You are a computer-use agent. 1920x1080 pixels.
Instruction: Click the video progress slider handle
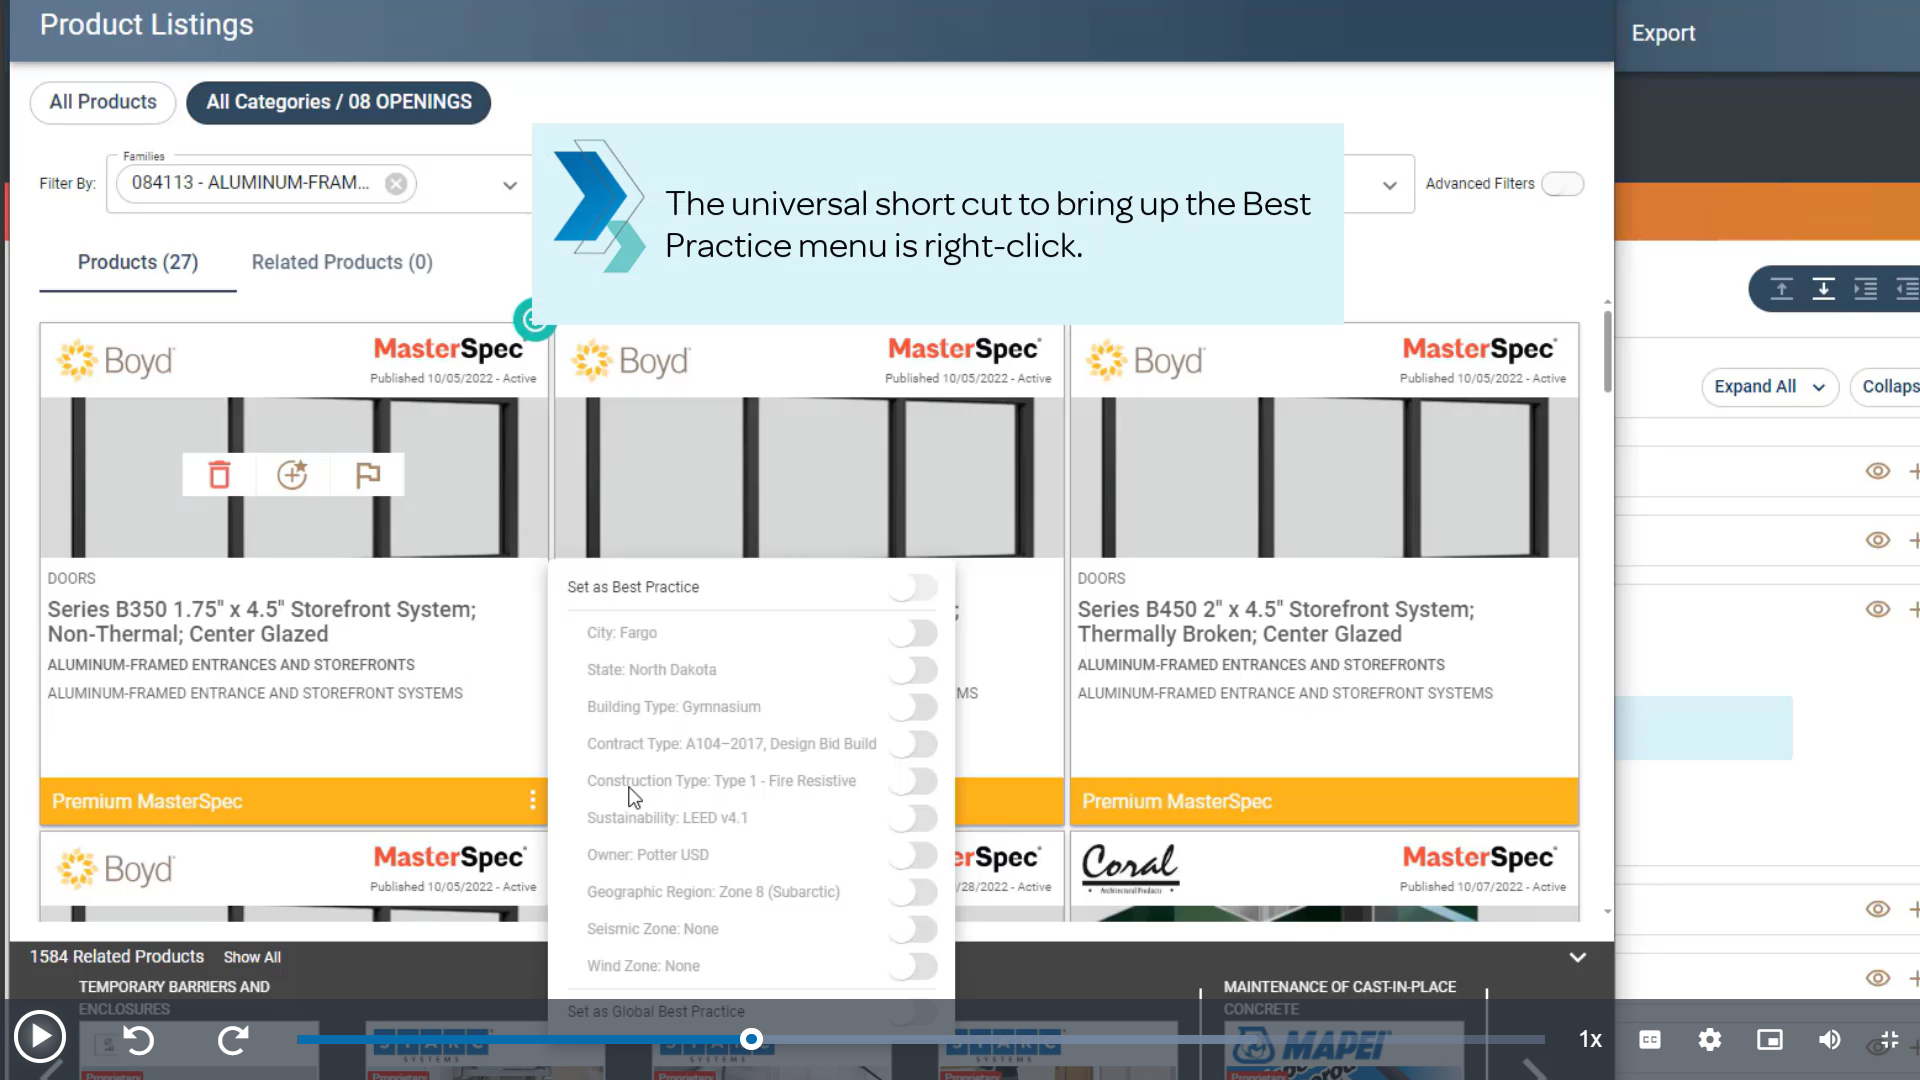point(751,1040)
